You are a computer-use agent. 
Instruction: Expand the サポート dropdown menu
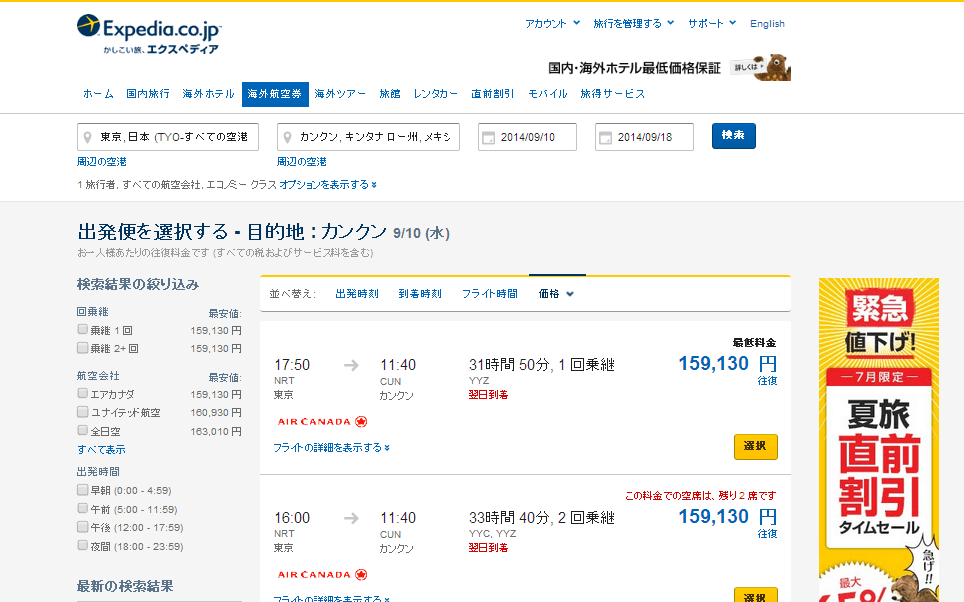point(711,23)
